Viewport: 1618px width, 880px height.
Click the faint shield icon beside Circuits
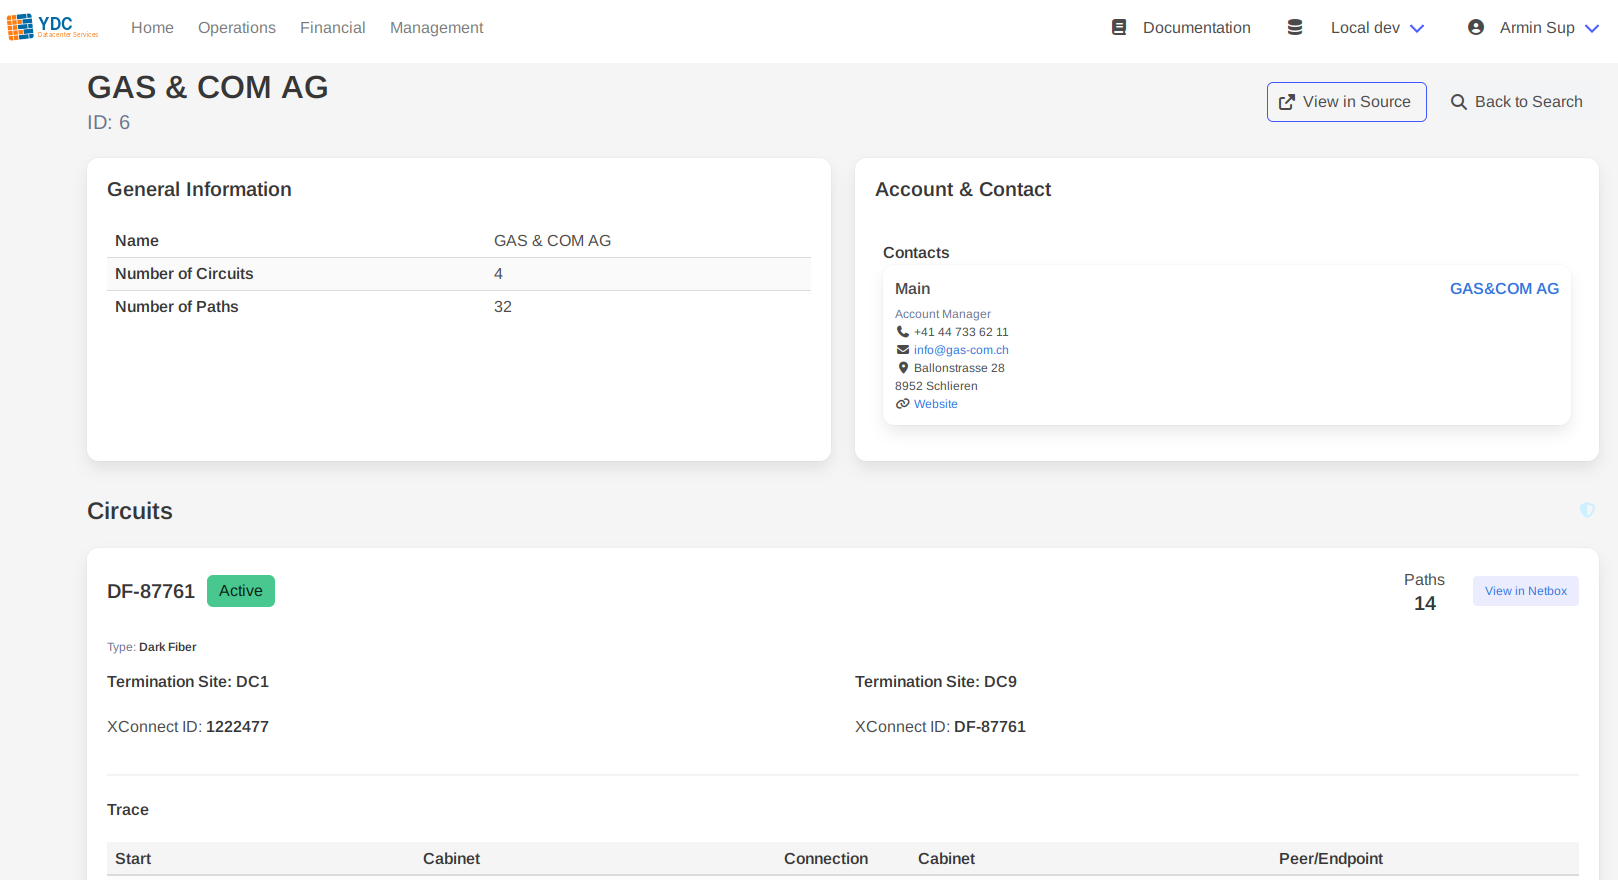point(1587,510)
